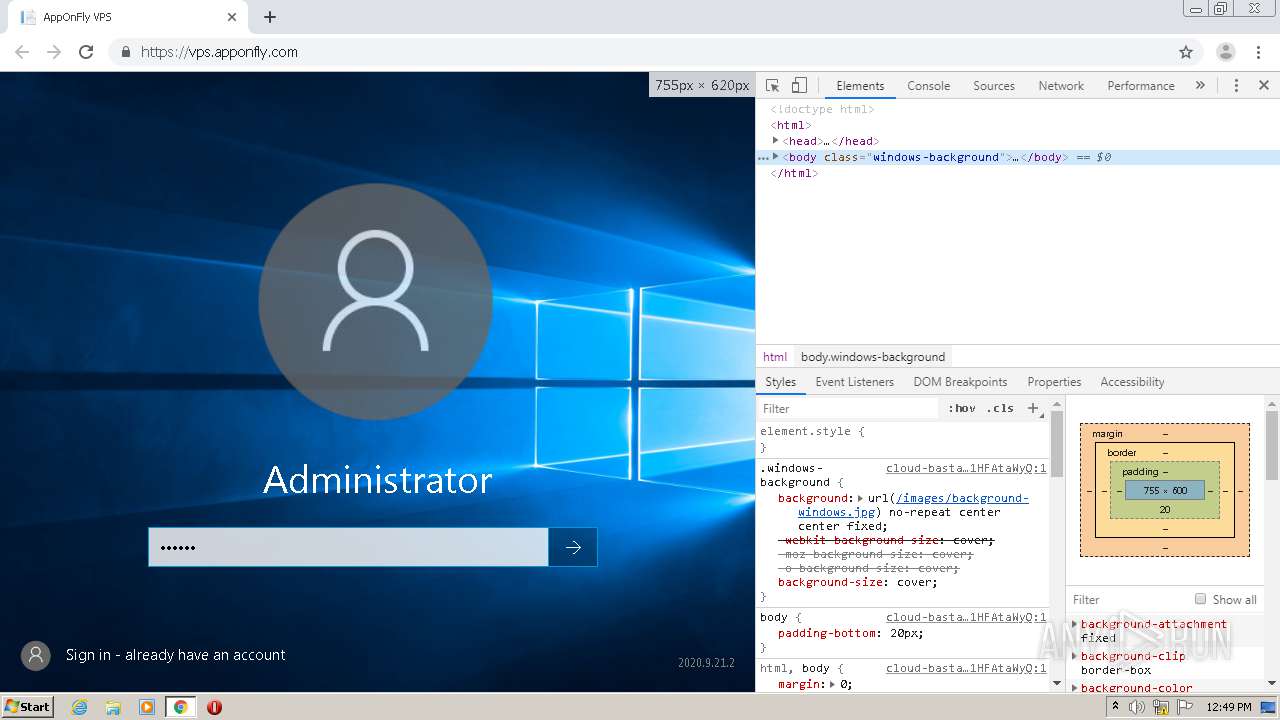The height and width of the screenshot is (720, 1280).
Task: Click the padding-bottom 20 value in box model
Action: (x=1165, y=510)
